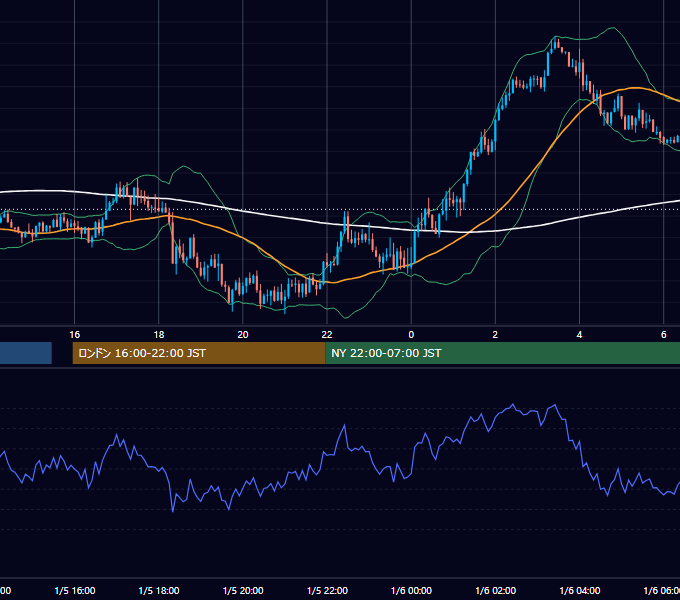This screenshot has height=600, width=680.
Task: Click the '2' hour label on price chart axis
Action: 495,335
